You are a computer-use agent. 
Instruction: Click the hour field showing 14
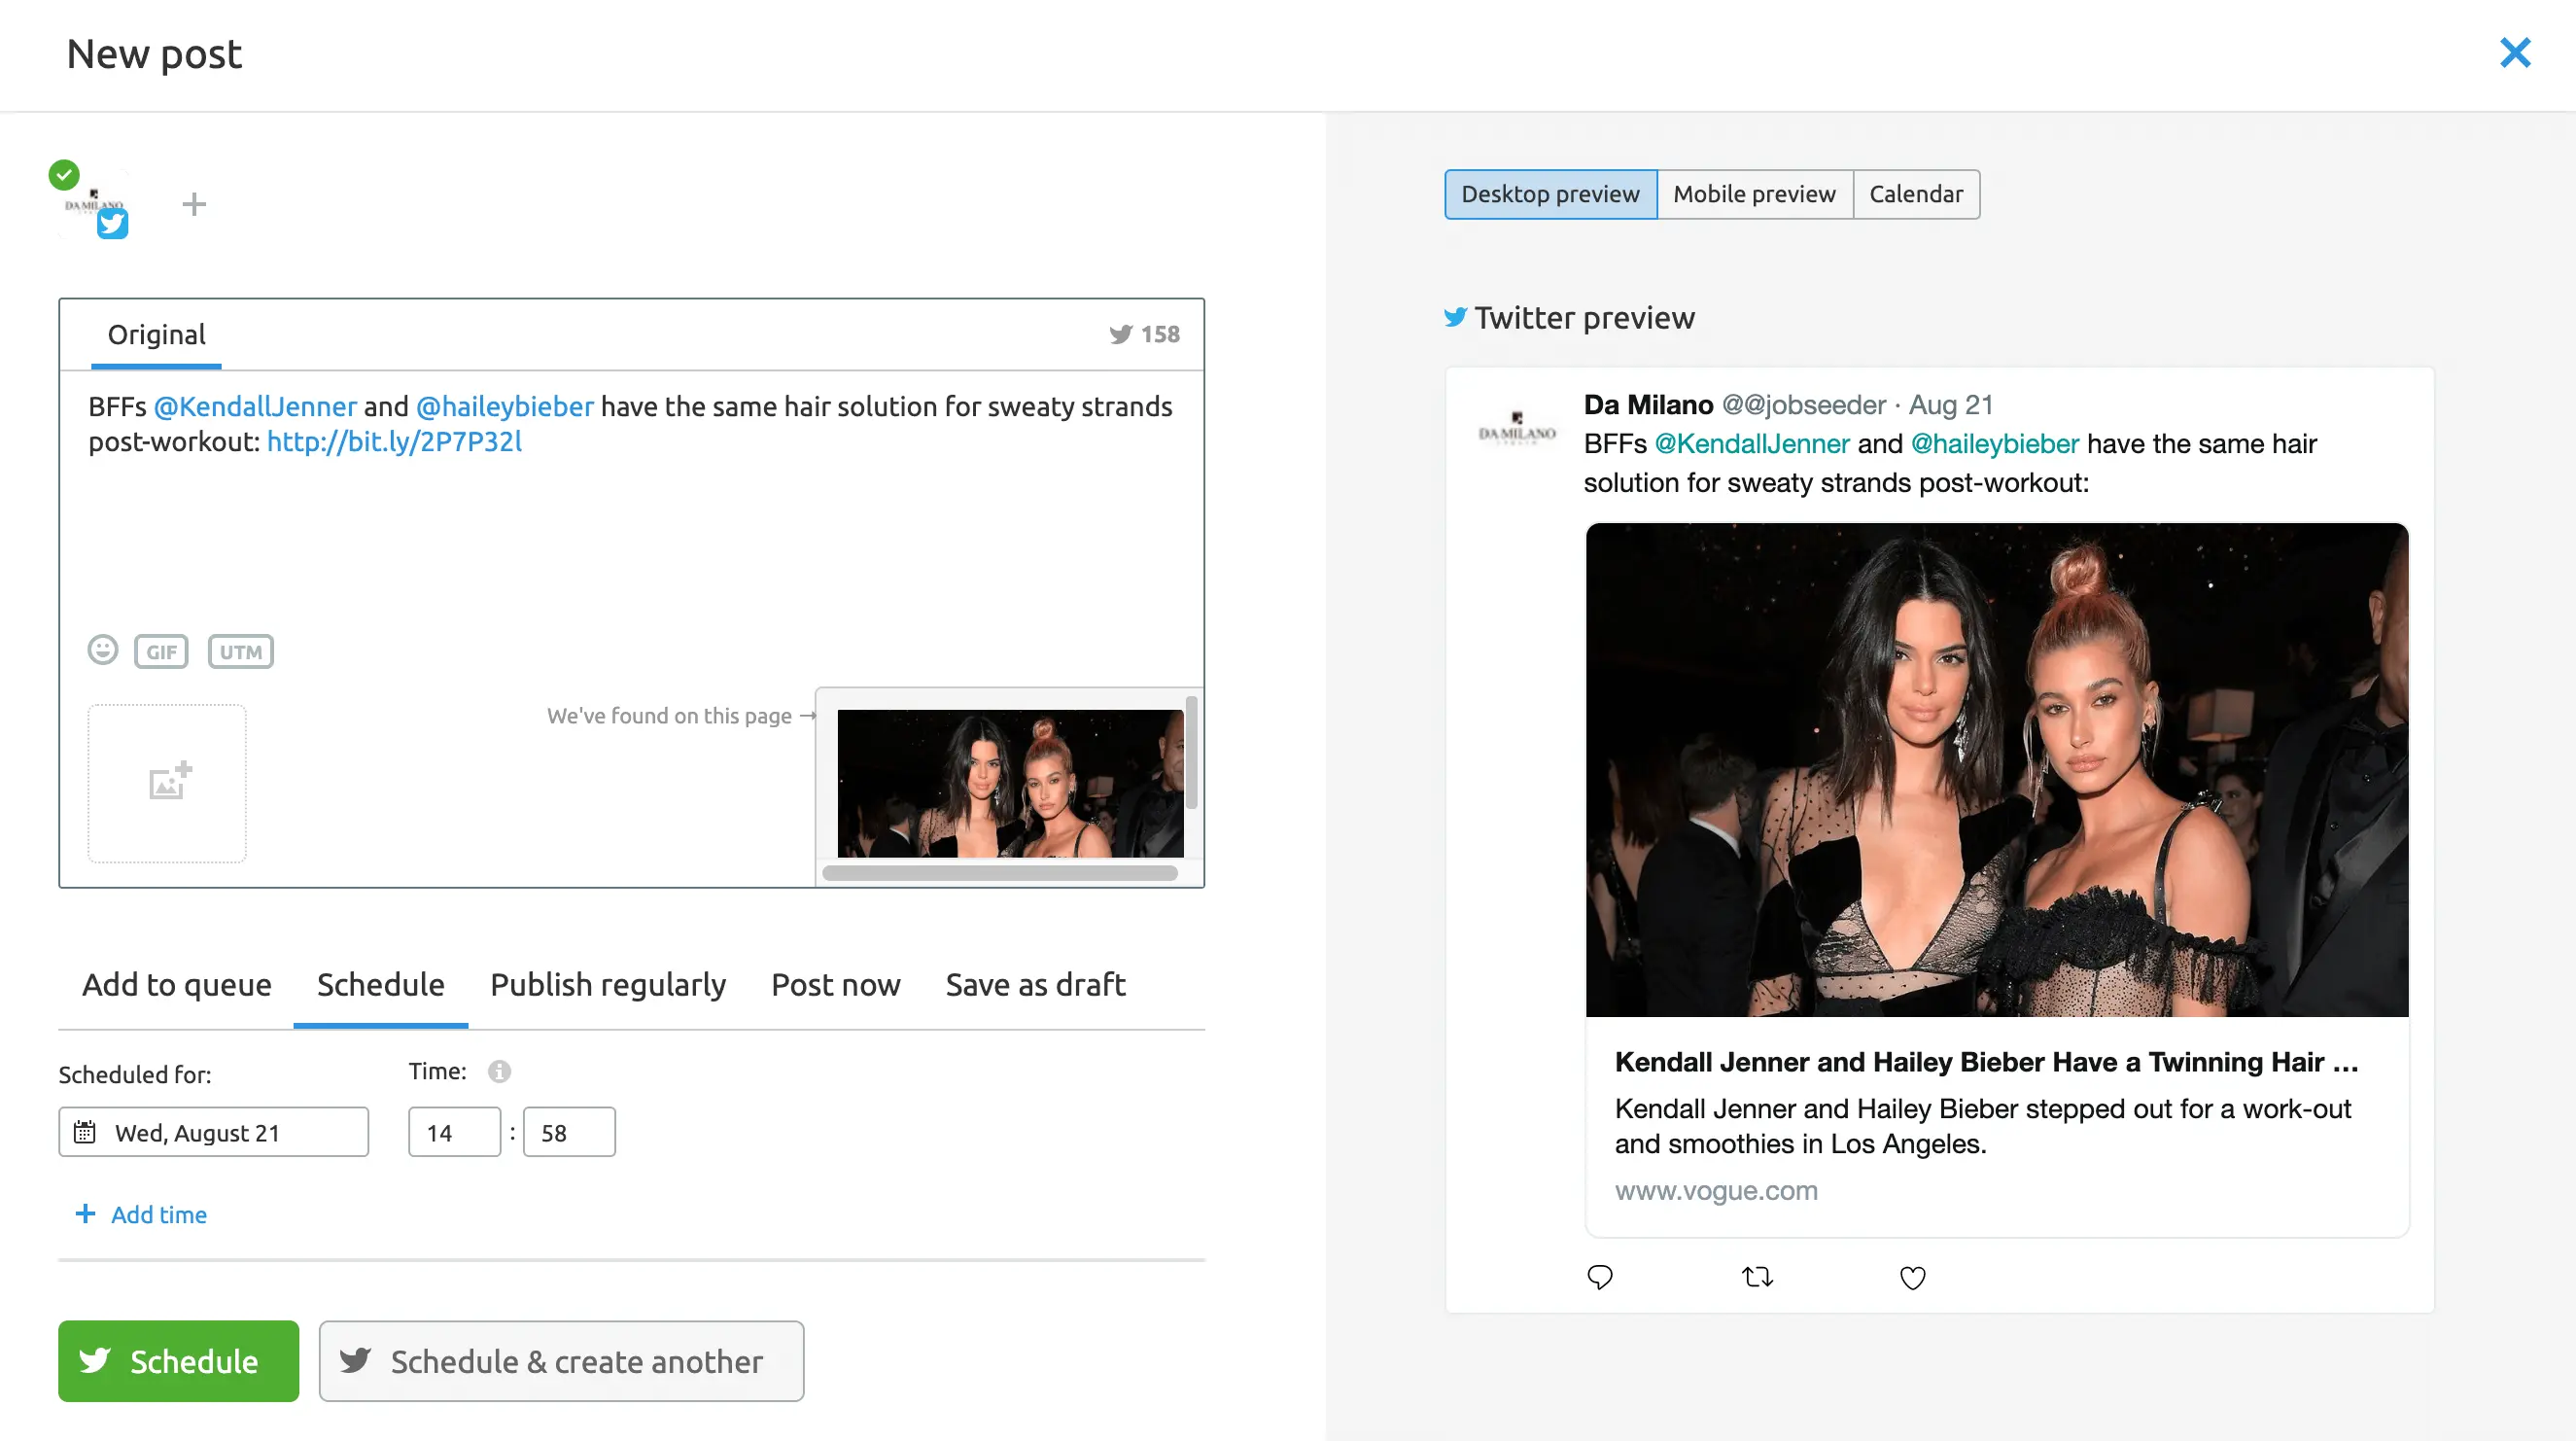454,1132
